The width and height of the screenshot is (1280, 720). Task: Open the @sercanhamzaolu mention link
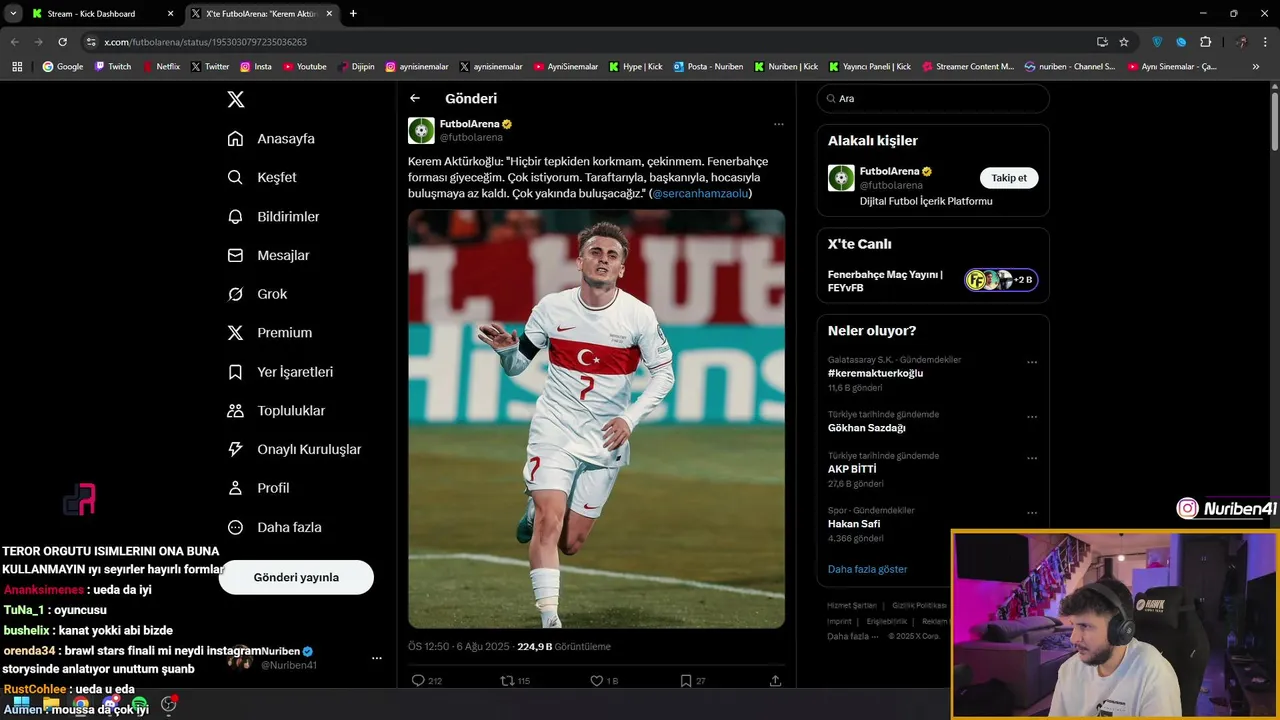coord(700,193)
